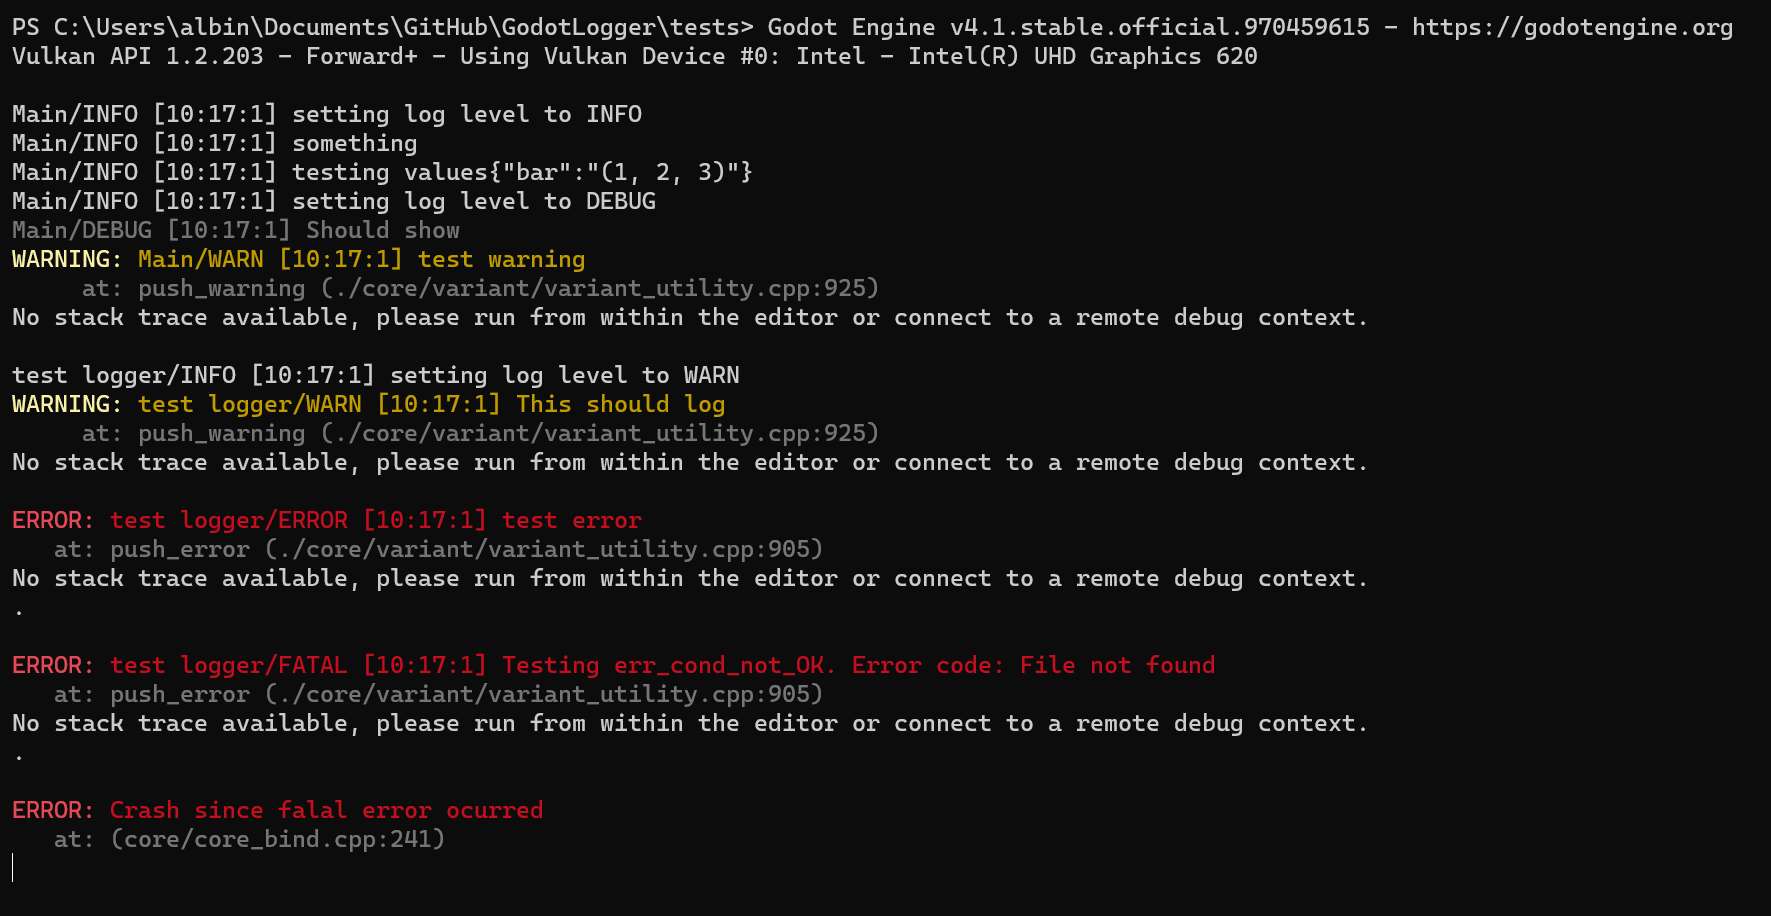Click the 'setting log level to DEBUG' line

[x=334, y=202]
